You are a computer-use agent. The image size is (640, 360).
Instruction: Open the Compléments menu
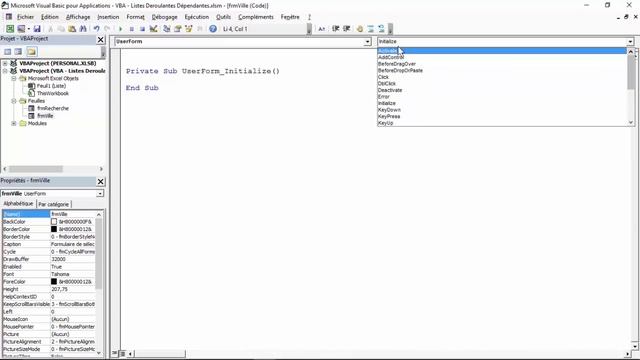pyautogui.click(x=256, y=17)
